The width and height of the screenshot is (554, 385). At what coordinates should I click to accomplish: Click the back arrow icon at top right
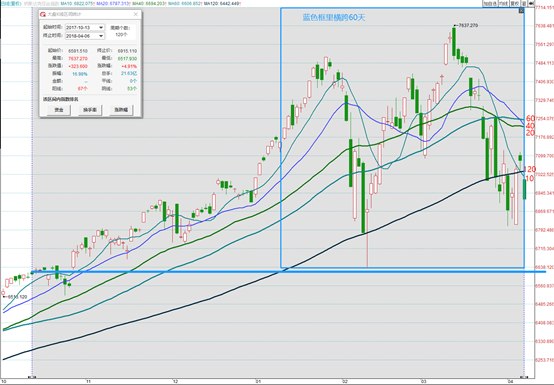(x=531, y=3)
